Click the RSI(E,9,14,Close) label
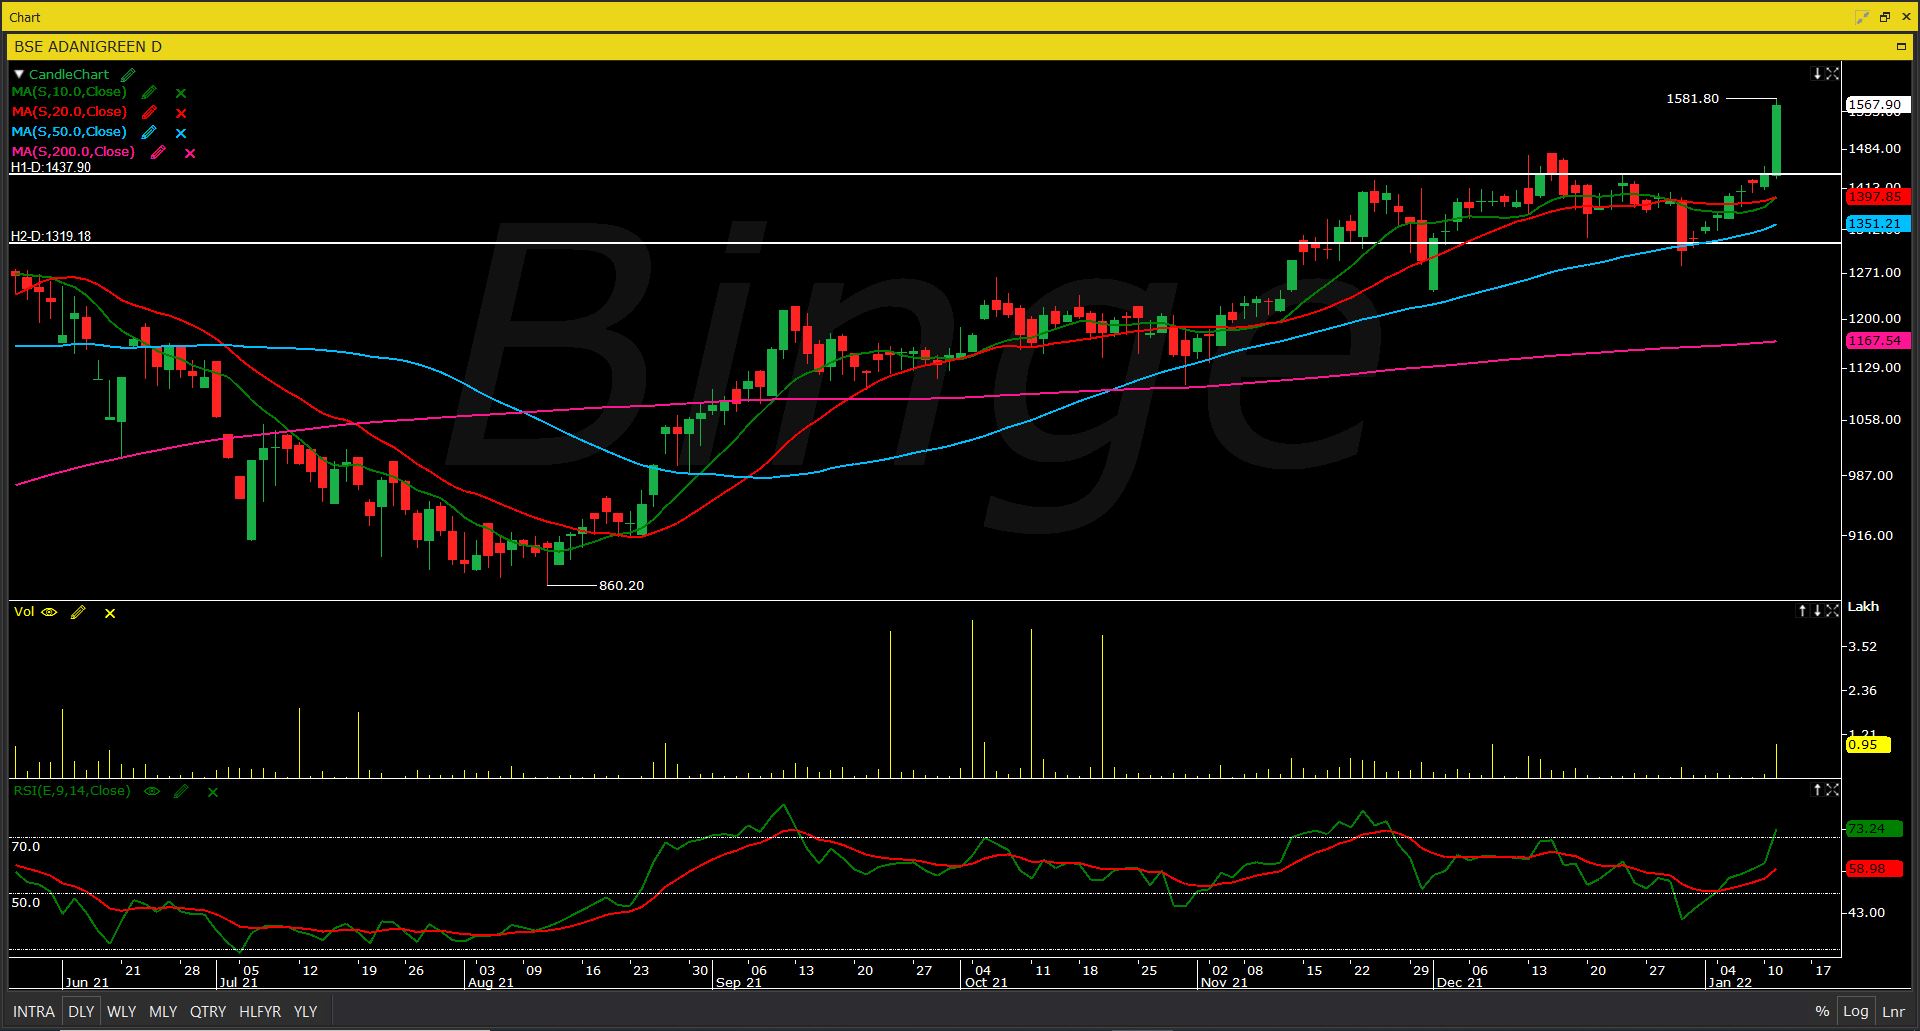Image resolution: width=1920 pixels, height=1031 pixels. tap(72, 791)
